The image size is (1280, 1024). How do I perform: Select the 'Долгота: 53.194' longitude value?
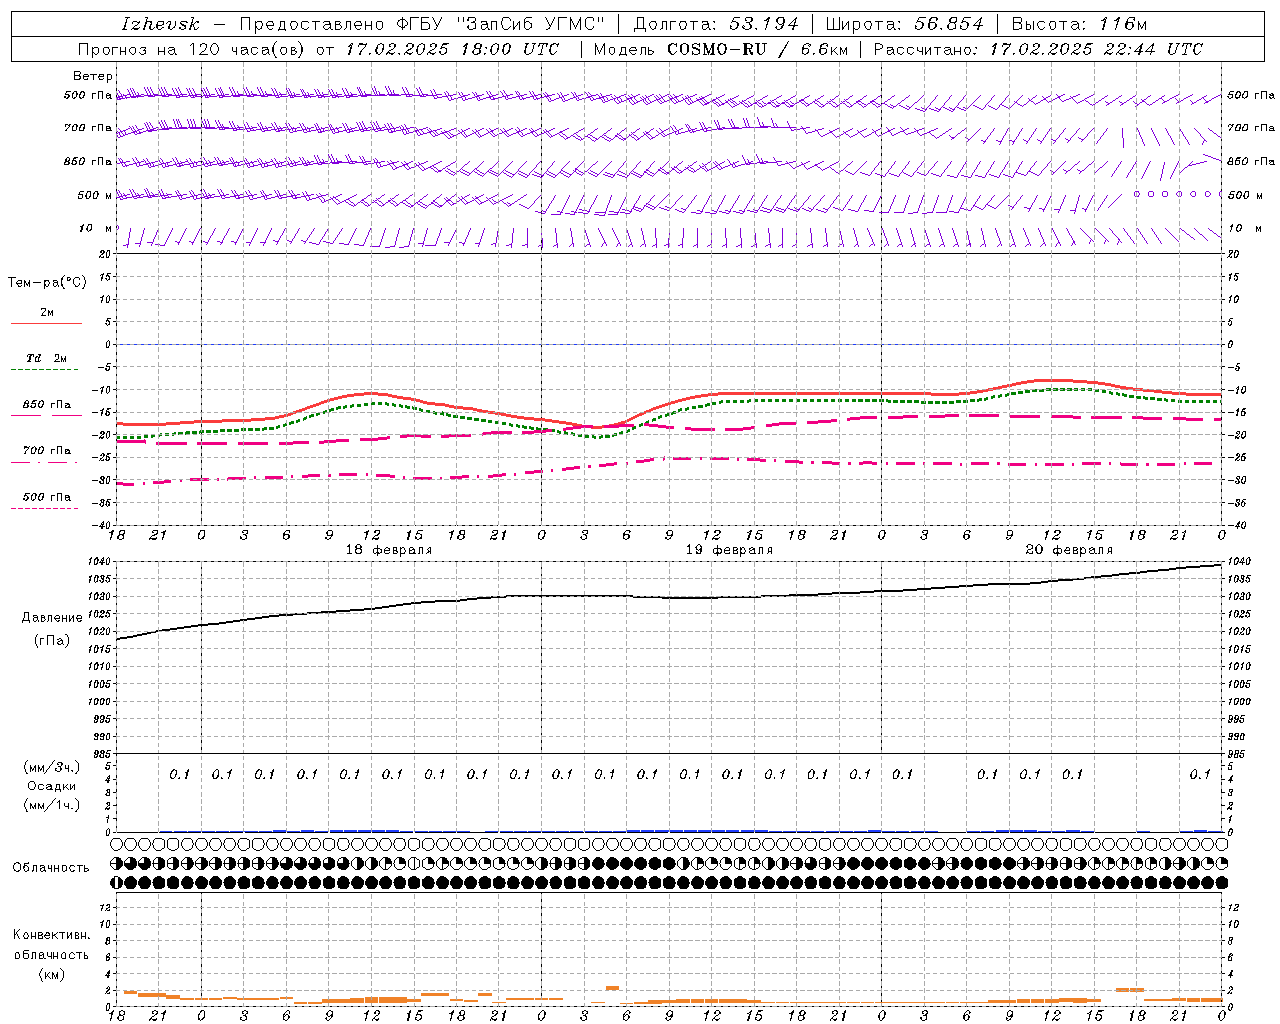pos(716,24)
